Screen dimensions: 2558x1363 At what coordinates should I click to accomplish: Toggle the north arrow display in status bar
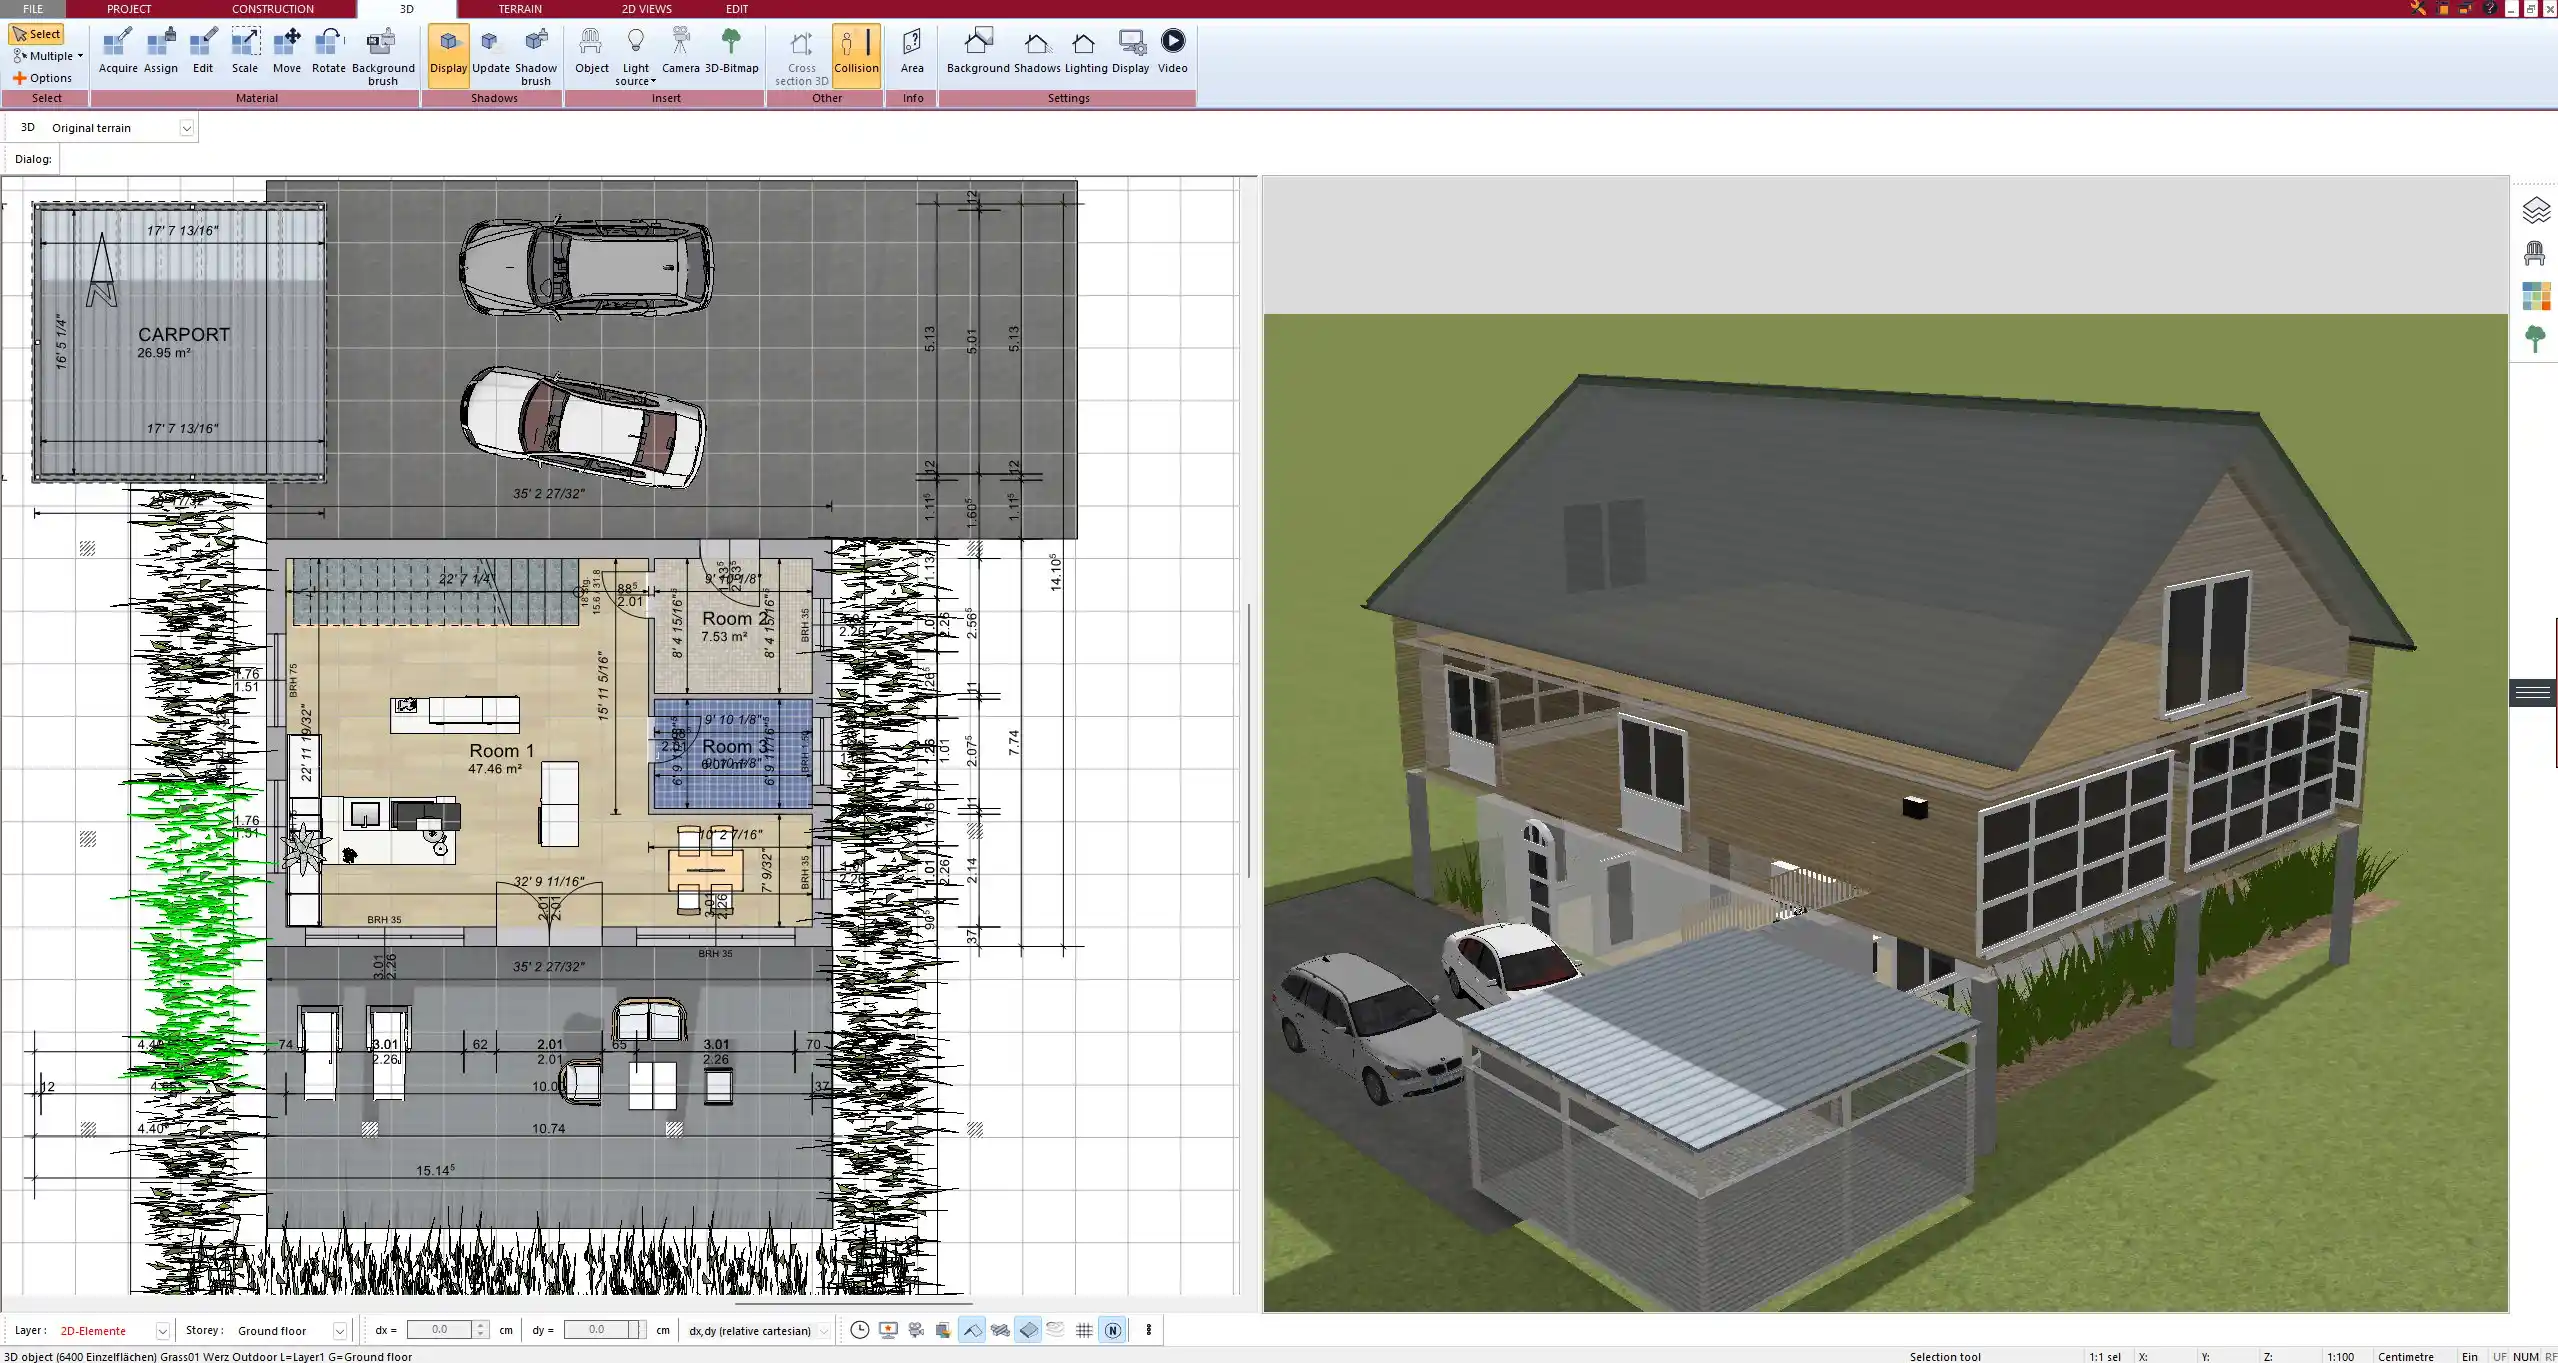(x=1113, y=1330)
